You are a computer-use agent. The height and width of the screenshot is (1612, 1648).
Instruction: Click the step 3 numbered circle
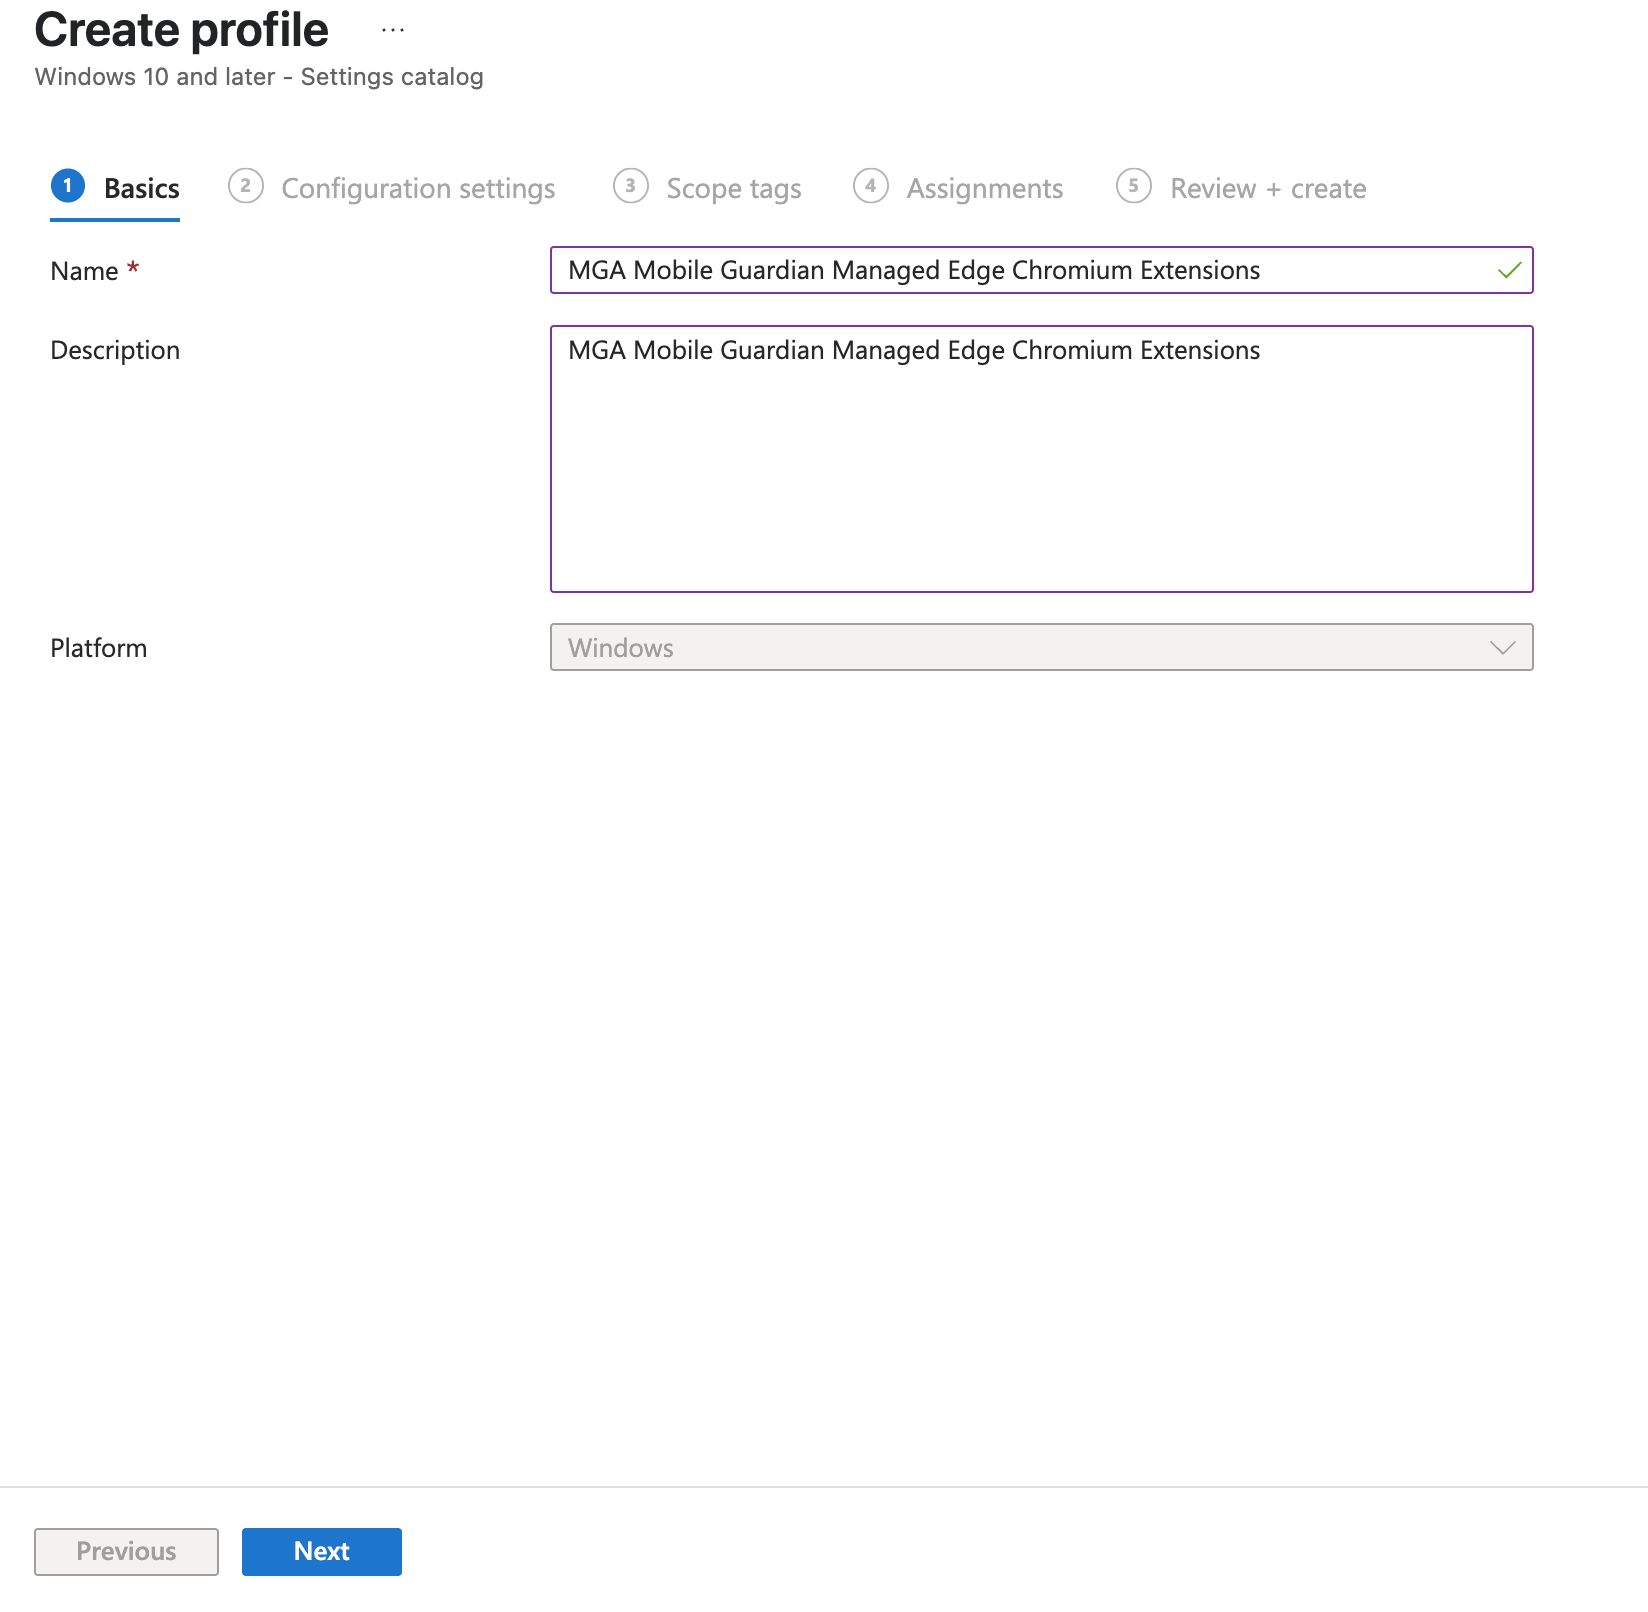click(631, 186)
